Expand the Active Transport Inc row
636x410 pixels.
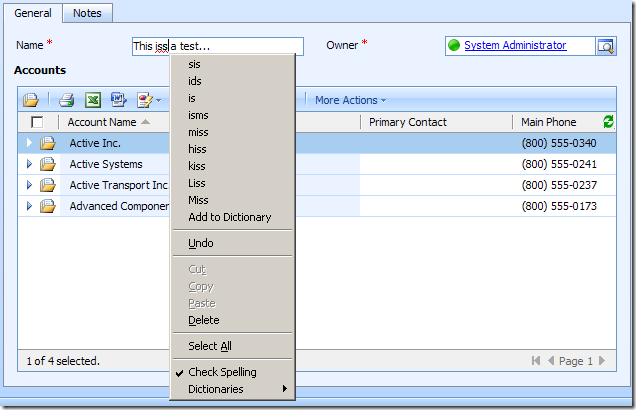(29, 185)
